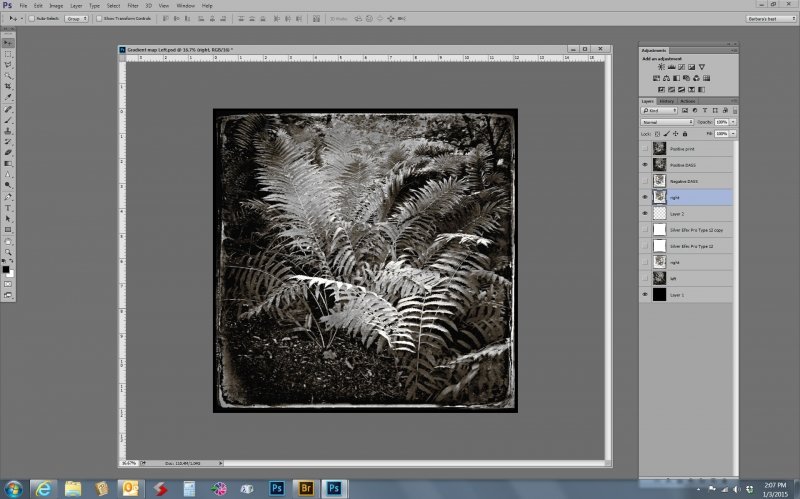
Task: Open the layer Opacity slider dropdown
Action: (x=733, y=122)
